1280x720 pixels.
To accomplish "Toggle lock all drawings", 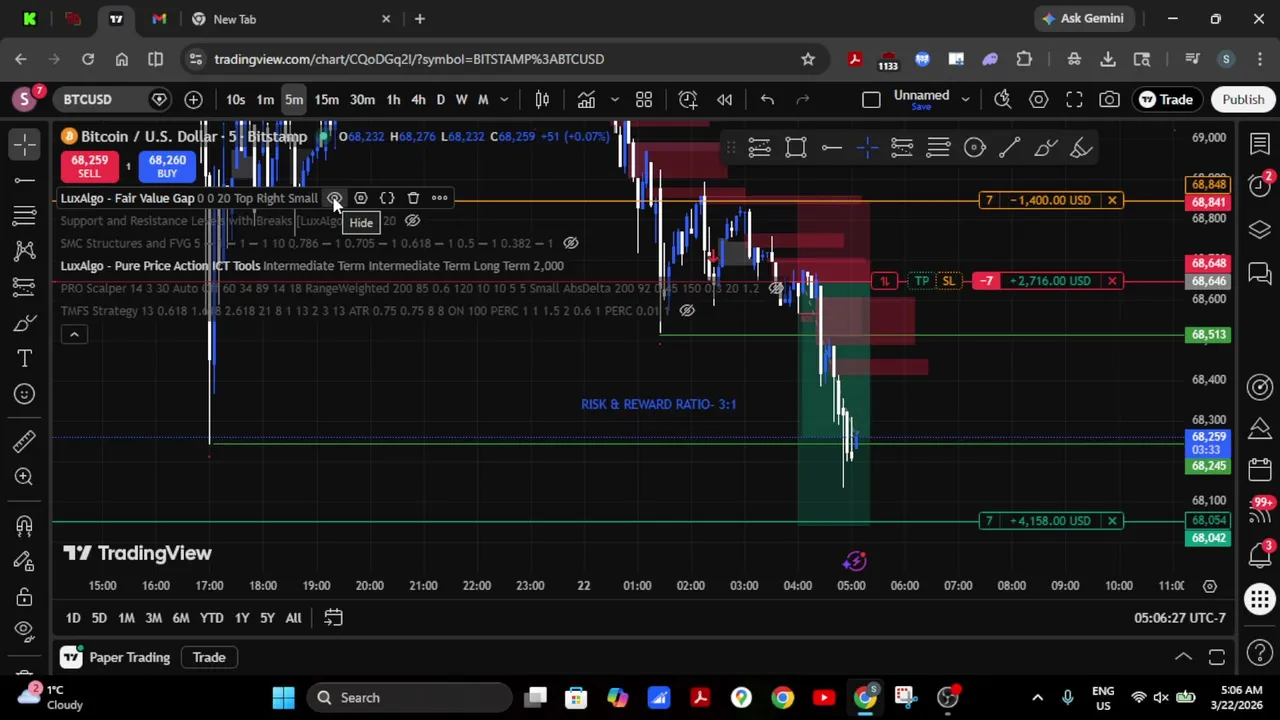I will coord(25,597).
